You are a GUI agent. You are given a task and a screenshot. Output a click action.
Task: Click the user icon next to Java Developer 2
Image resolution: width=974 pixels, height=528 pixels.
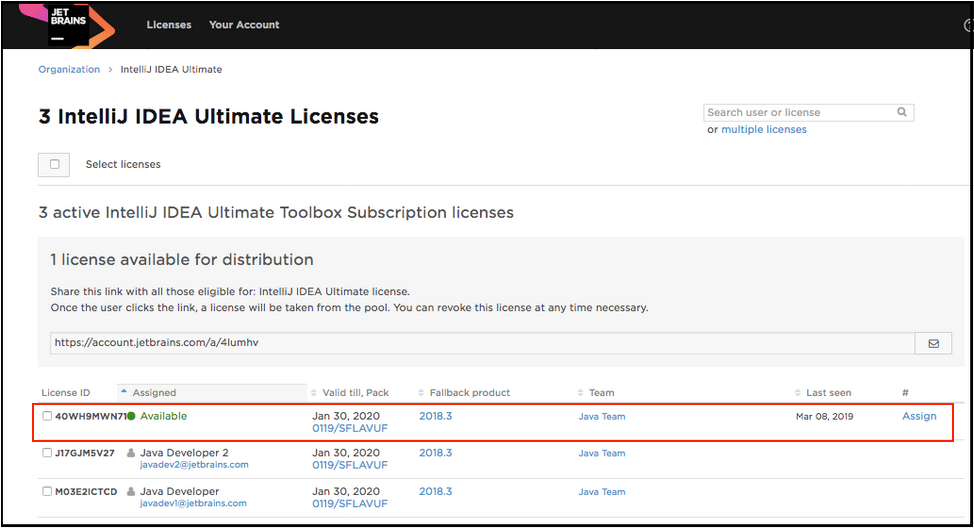click(131, 453)
